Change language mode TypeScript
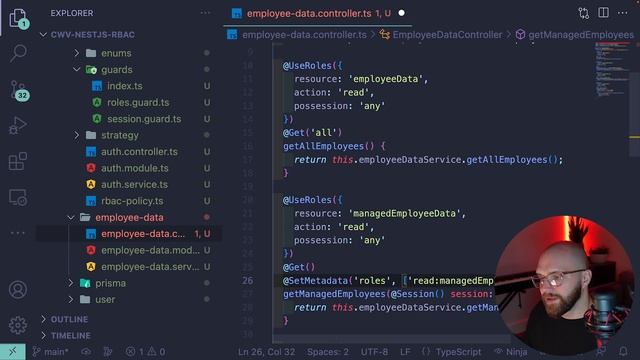 pyautogui.click(x=458, y=351)
